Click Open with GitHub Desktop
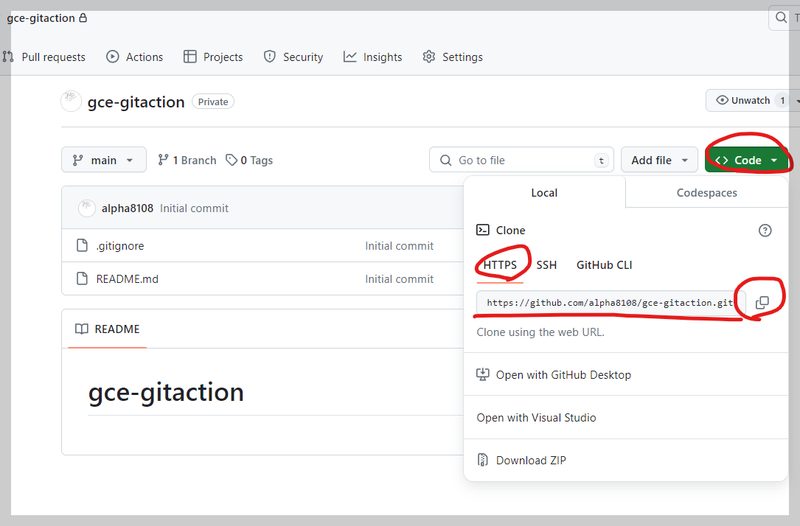Screen dimensions: 800x526 [563, 375]
